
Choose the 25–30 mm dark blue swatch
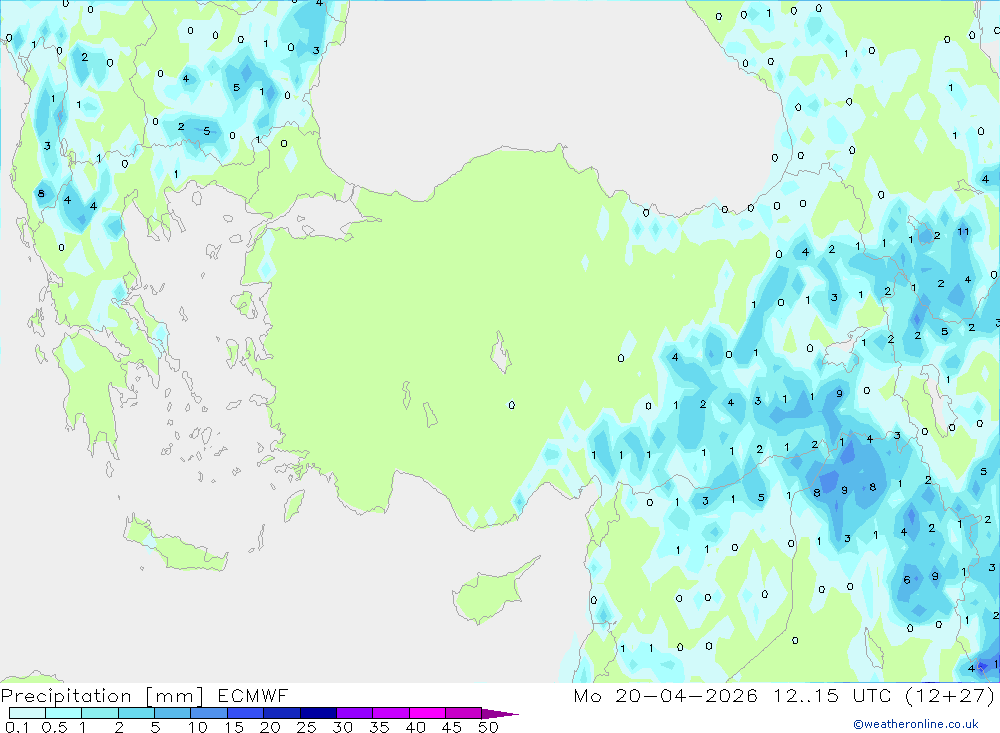tap(318, 713)
